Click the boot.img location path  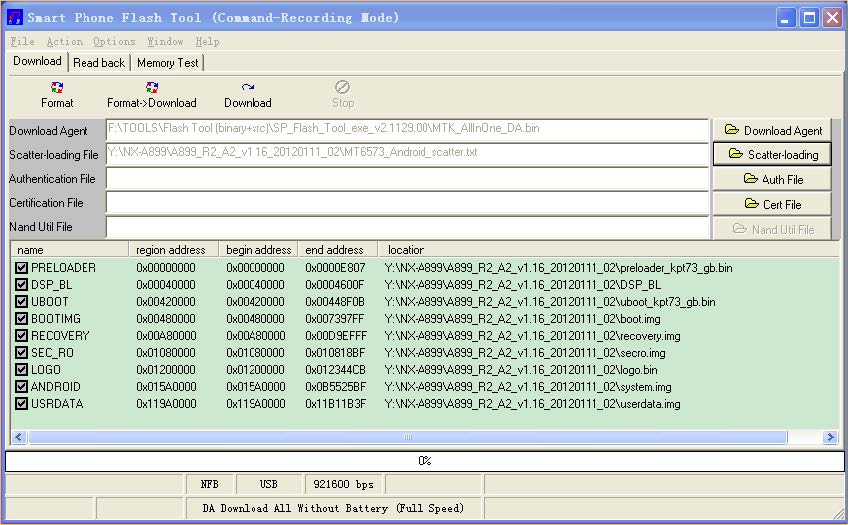[522, 318]
